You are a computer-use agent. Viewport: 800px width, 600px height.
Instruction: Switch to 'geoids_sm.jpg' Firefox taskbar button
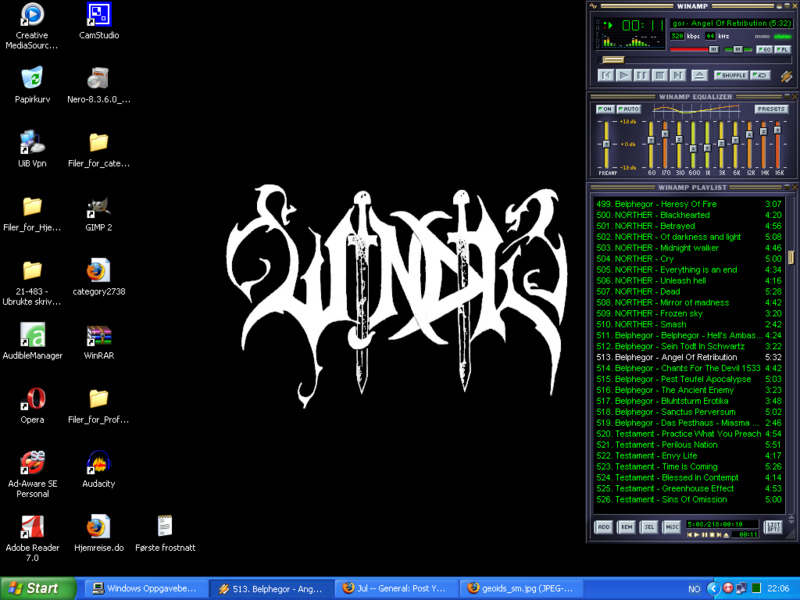[520, 588]
